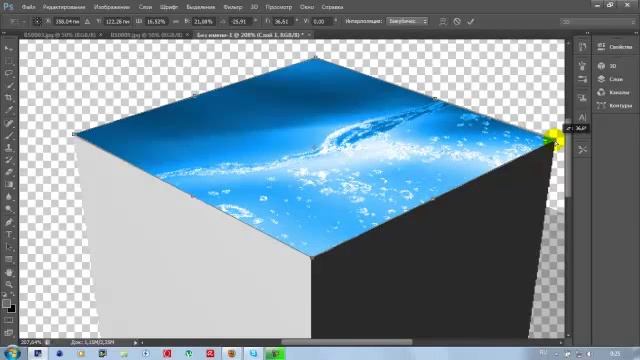Image resolution: width=640 pixels, height=360 pixels.
Task: Select the Lasso tool
Action: click(x=9, y=73)
